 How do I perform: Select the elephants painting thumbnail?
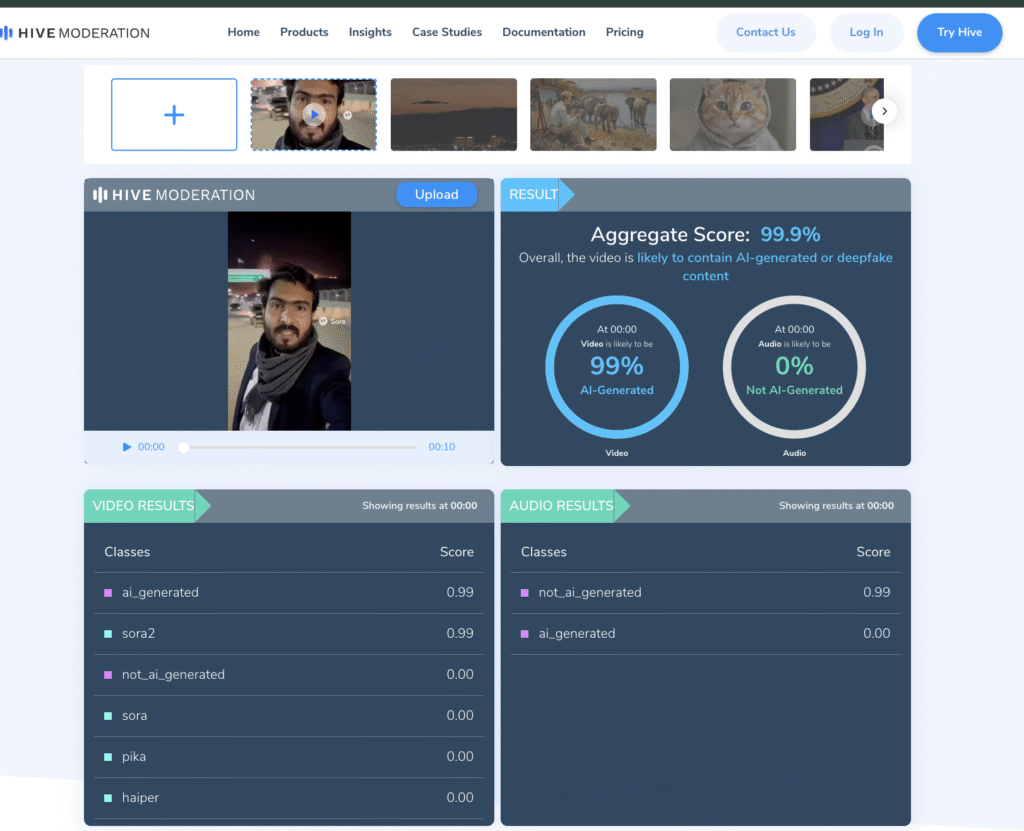pos(593,115)
